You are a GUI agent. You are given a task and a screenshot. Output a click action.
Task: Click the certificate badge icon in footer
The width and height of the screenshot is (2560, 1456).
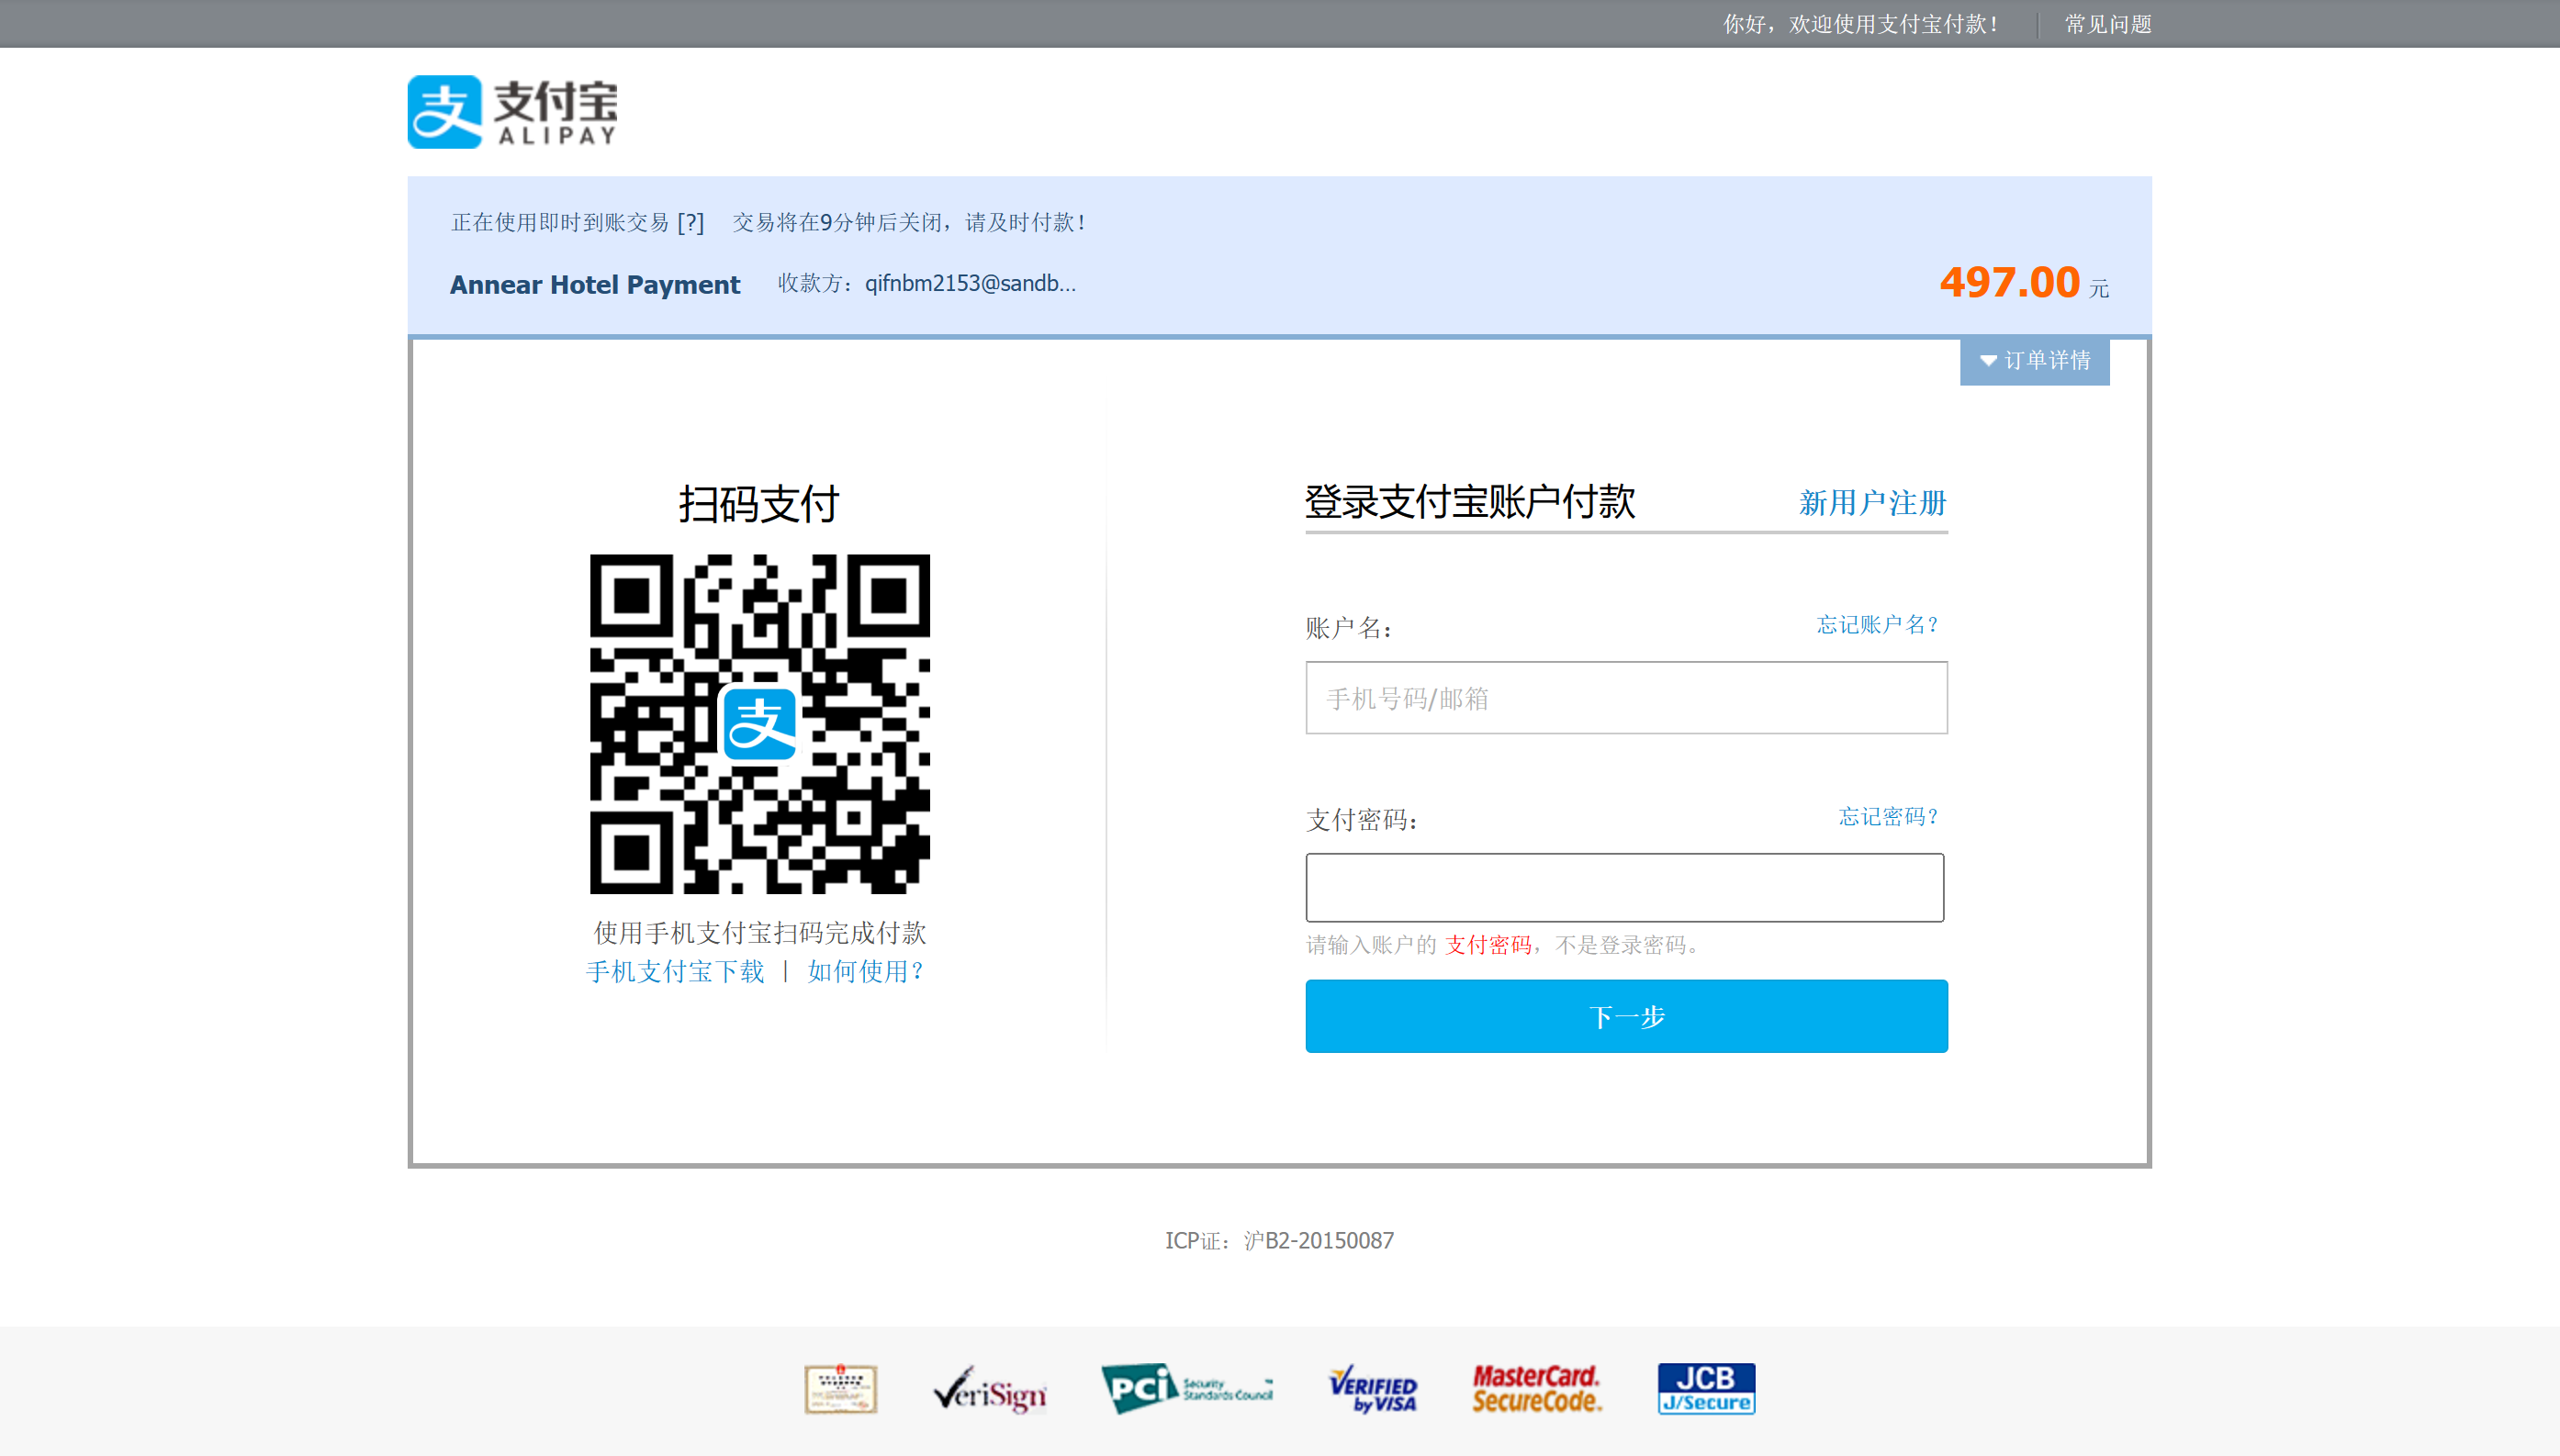point(841,1389)
